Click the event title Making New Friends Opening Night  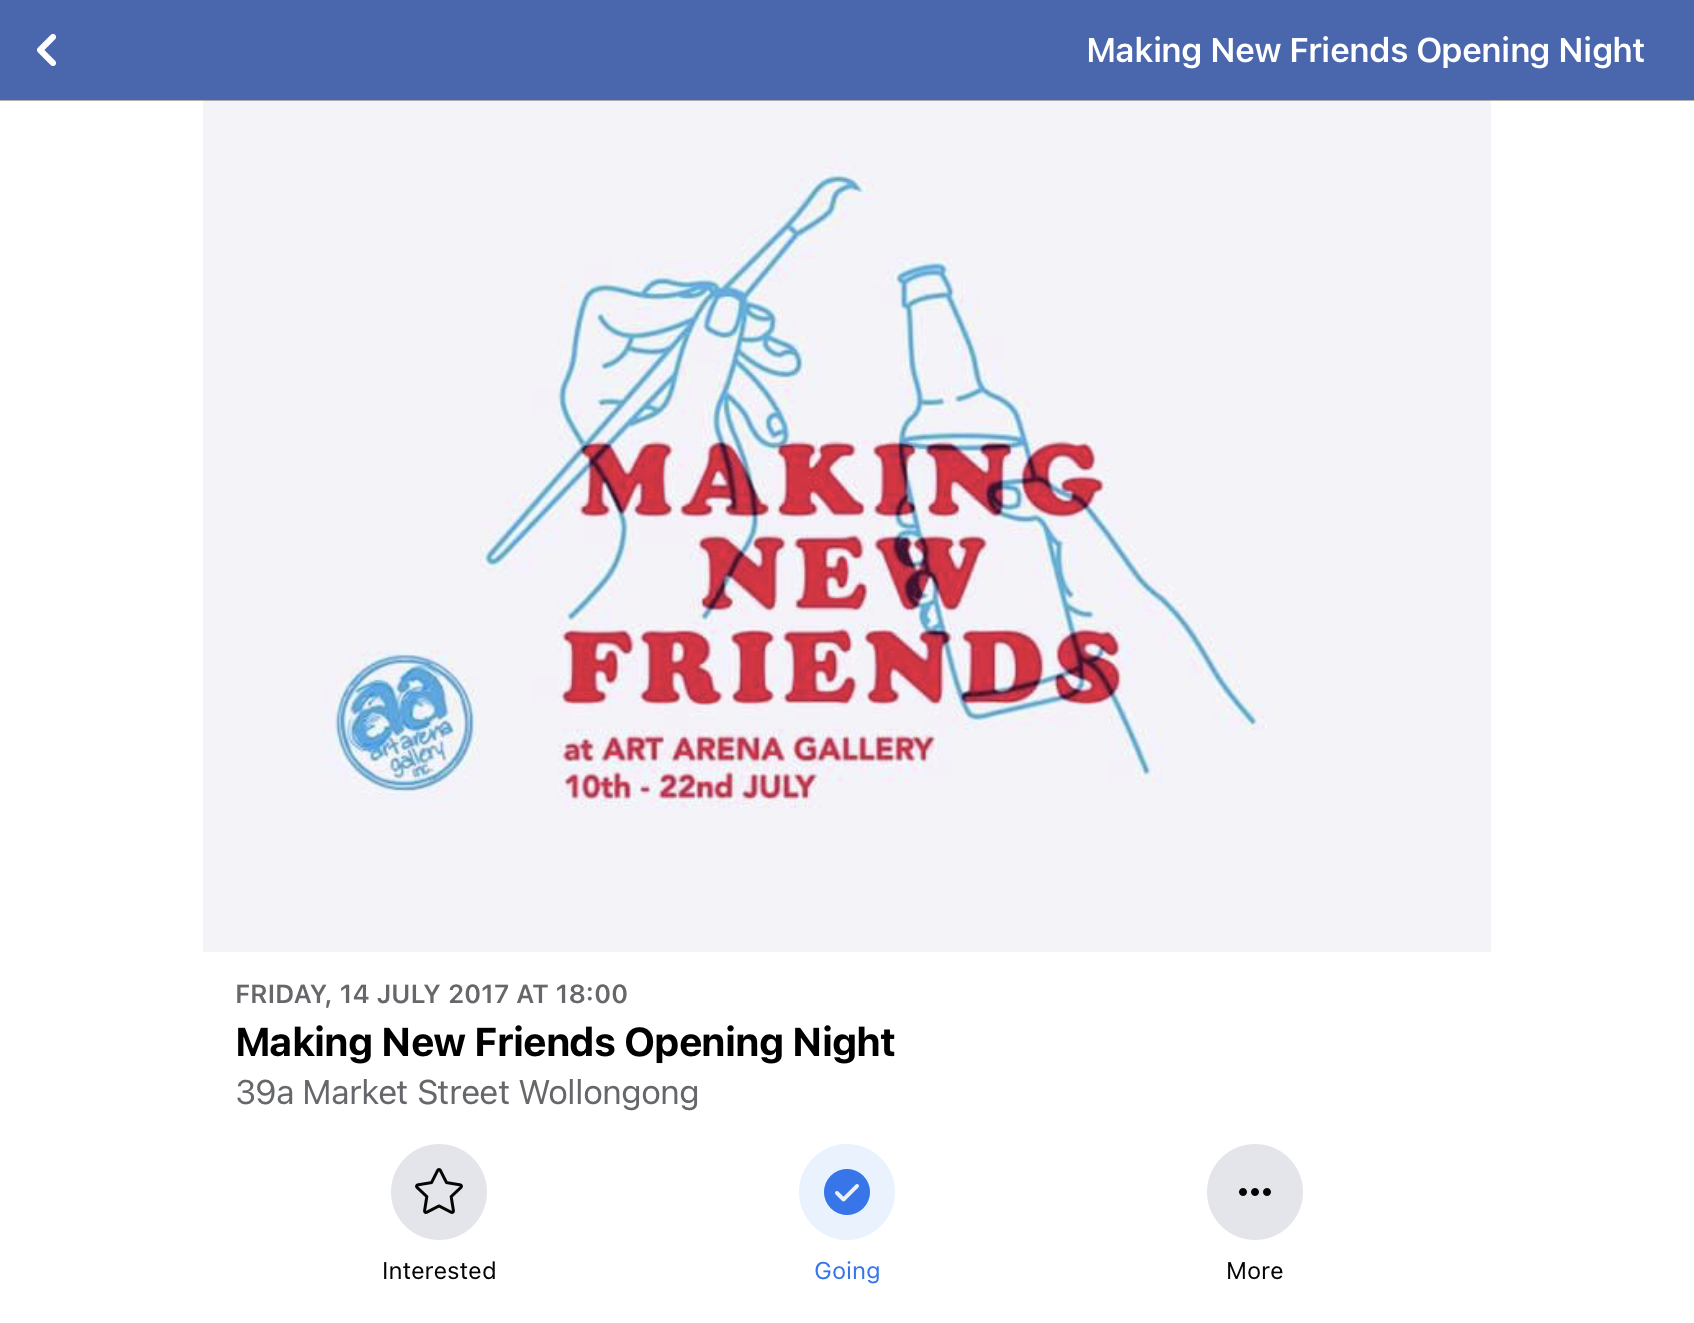coord(565,1043)
